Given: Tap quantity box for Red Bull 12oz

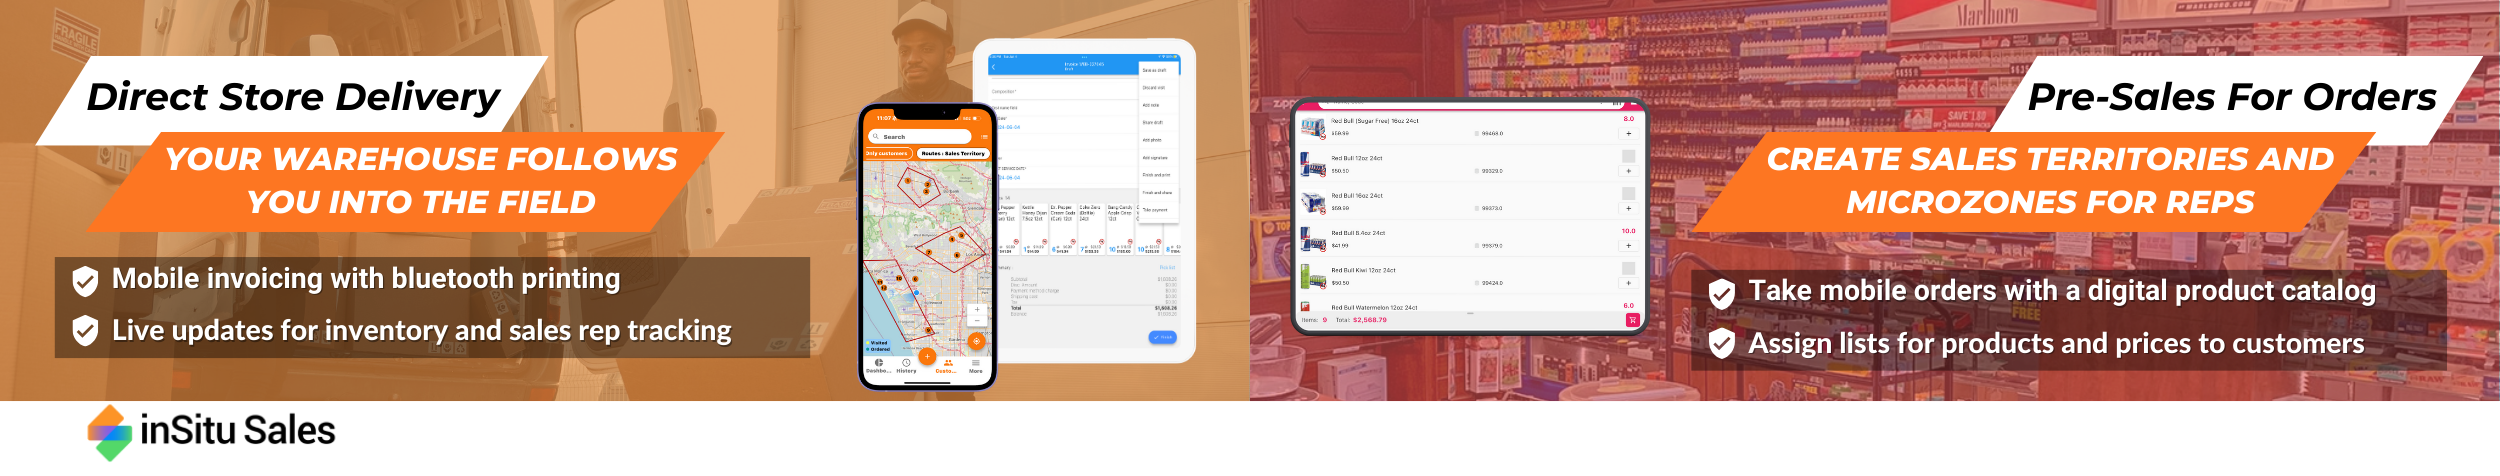Looking at the screenshot, I should (1628, 156).
